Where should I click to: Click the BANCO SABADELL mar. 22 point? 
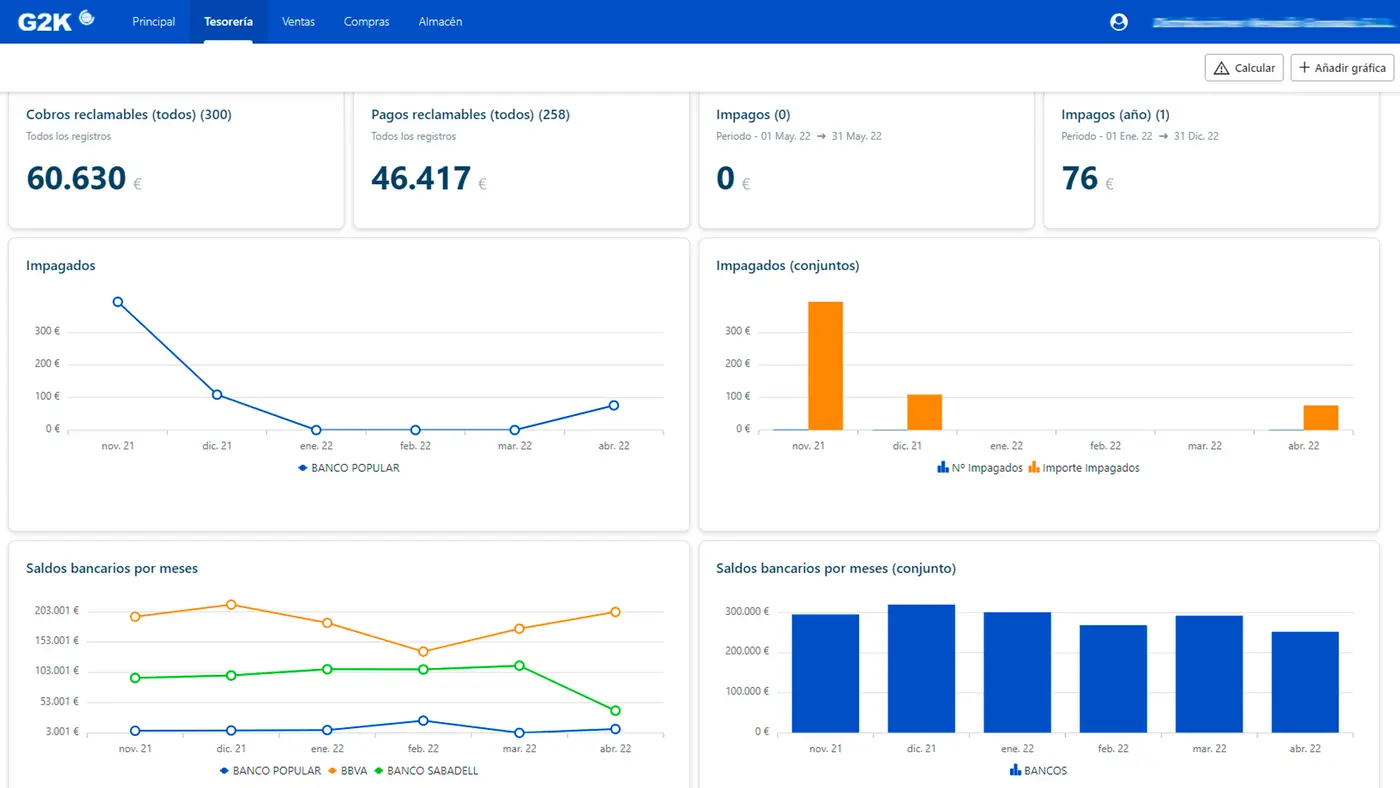point(519,666)
